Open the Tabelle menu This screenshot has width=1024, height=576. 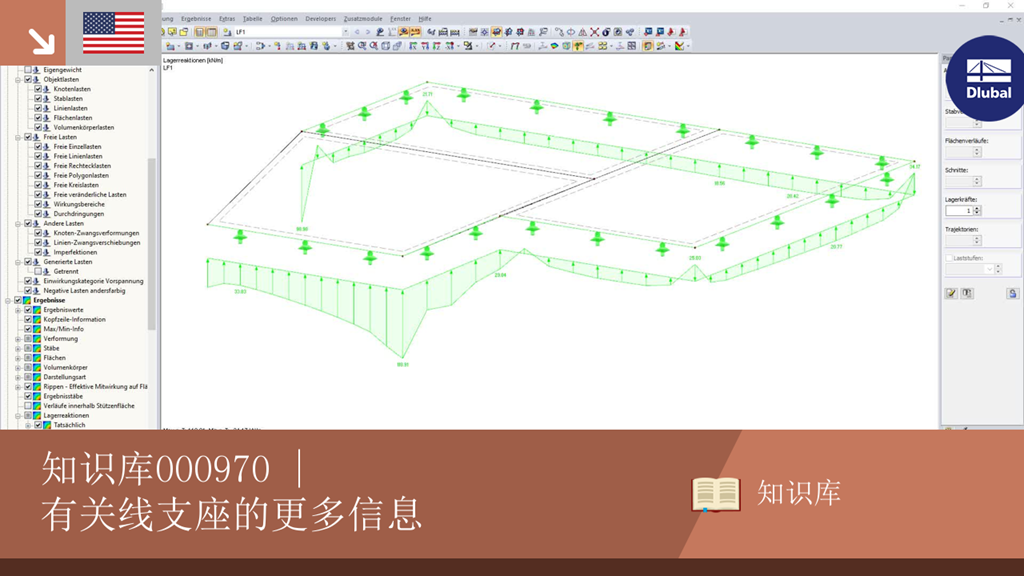click(x=252, y=19)
